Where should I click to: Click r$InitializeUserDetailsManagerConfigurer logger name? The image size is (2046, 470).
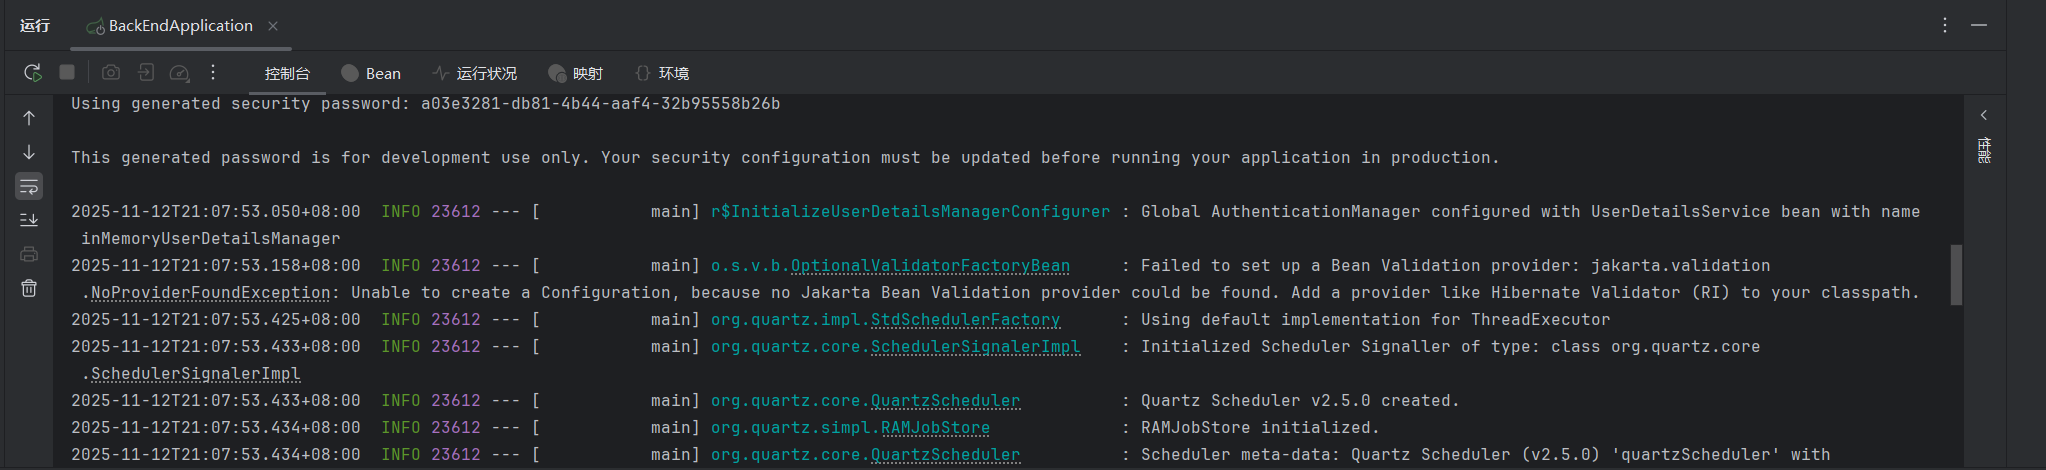910,212
